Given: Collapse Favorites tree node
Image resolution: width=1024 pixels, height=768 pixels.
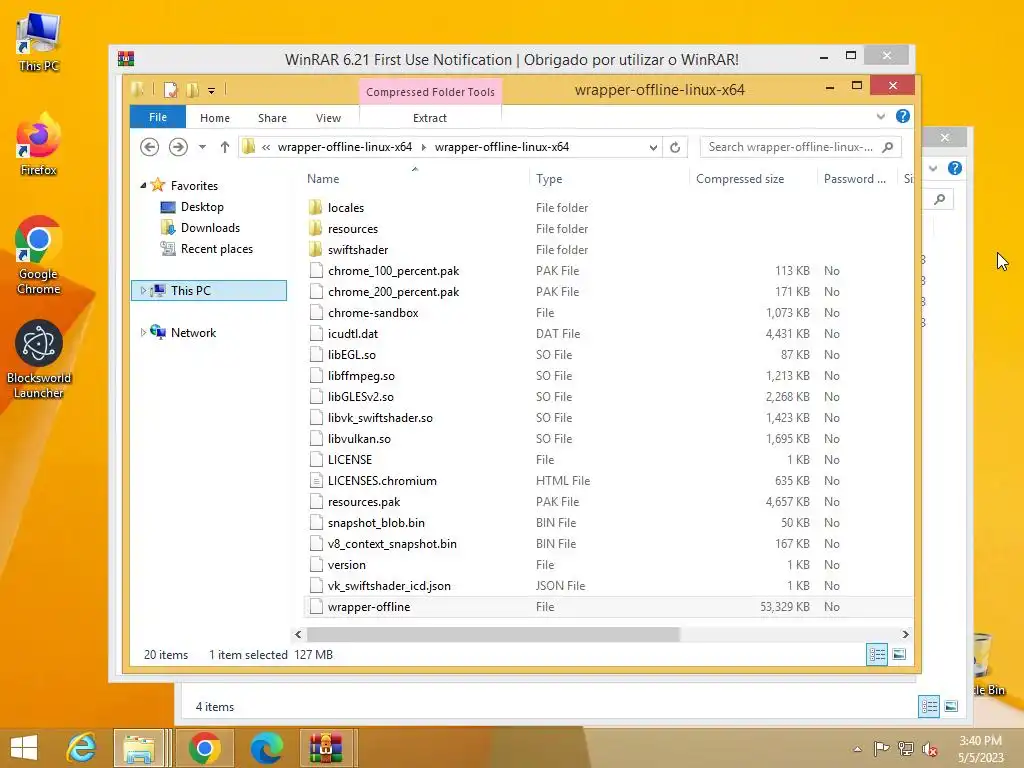Looking at the screenshot, I should click(x=143, y=185).
